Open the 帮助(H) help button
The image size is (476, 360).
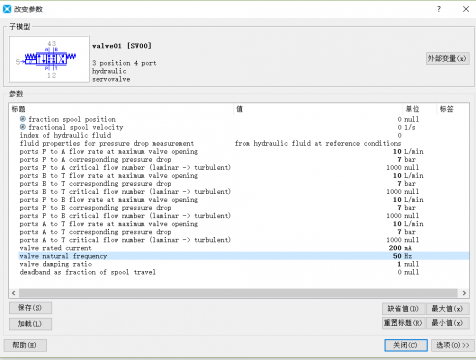tap(25, 345)
